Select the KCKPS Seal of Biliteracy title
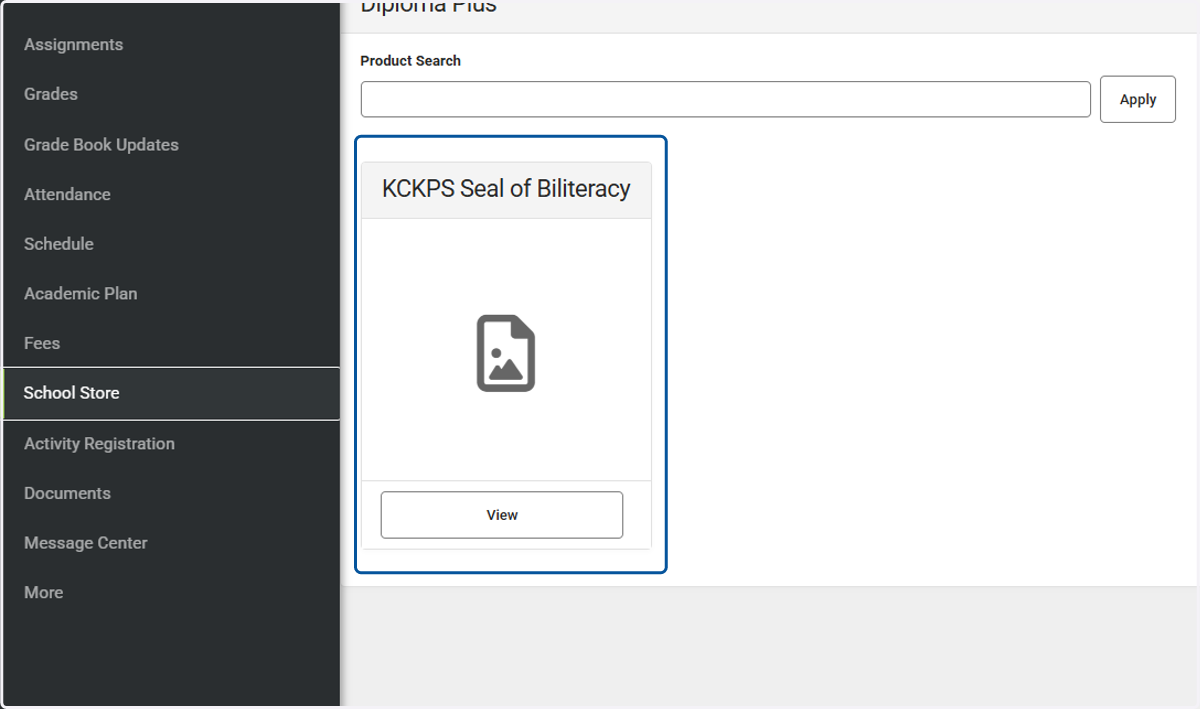Screen dimensions: 1200x709 tap(506, 189)
